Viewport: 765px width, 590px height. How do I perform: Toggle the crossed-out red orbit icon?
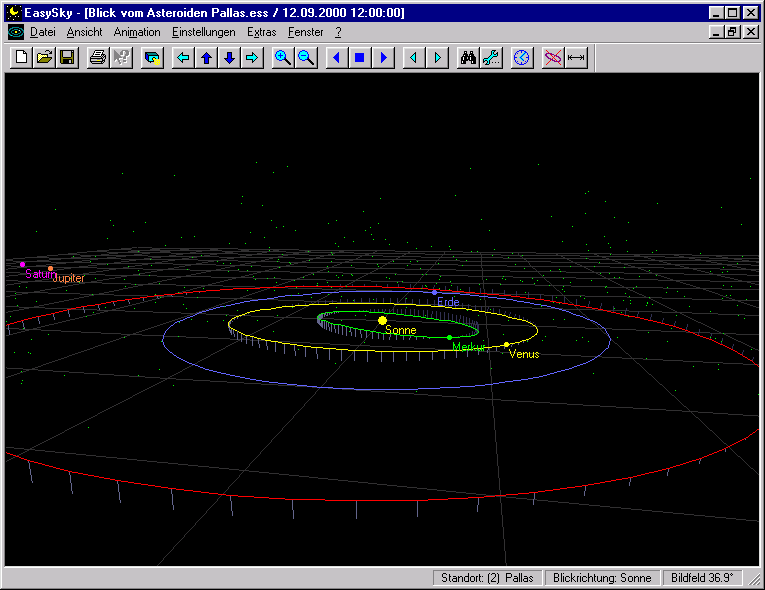pyautogui.click(x=552, y=58)
